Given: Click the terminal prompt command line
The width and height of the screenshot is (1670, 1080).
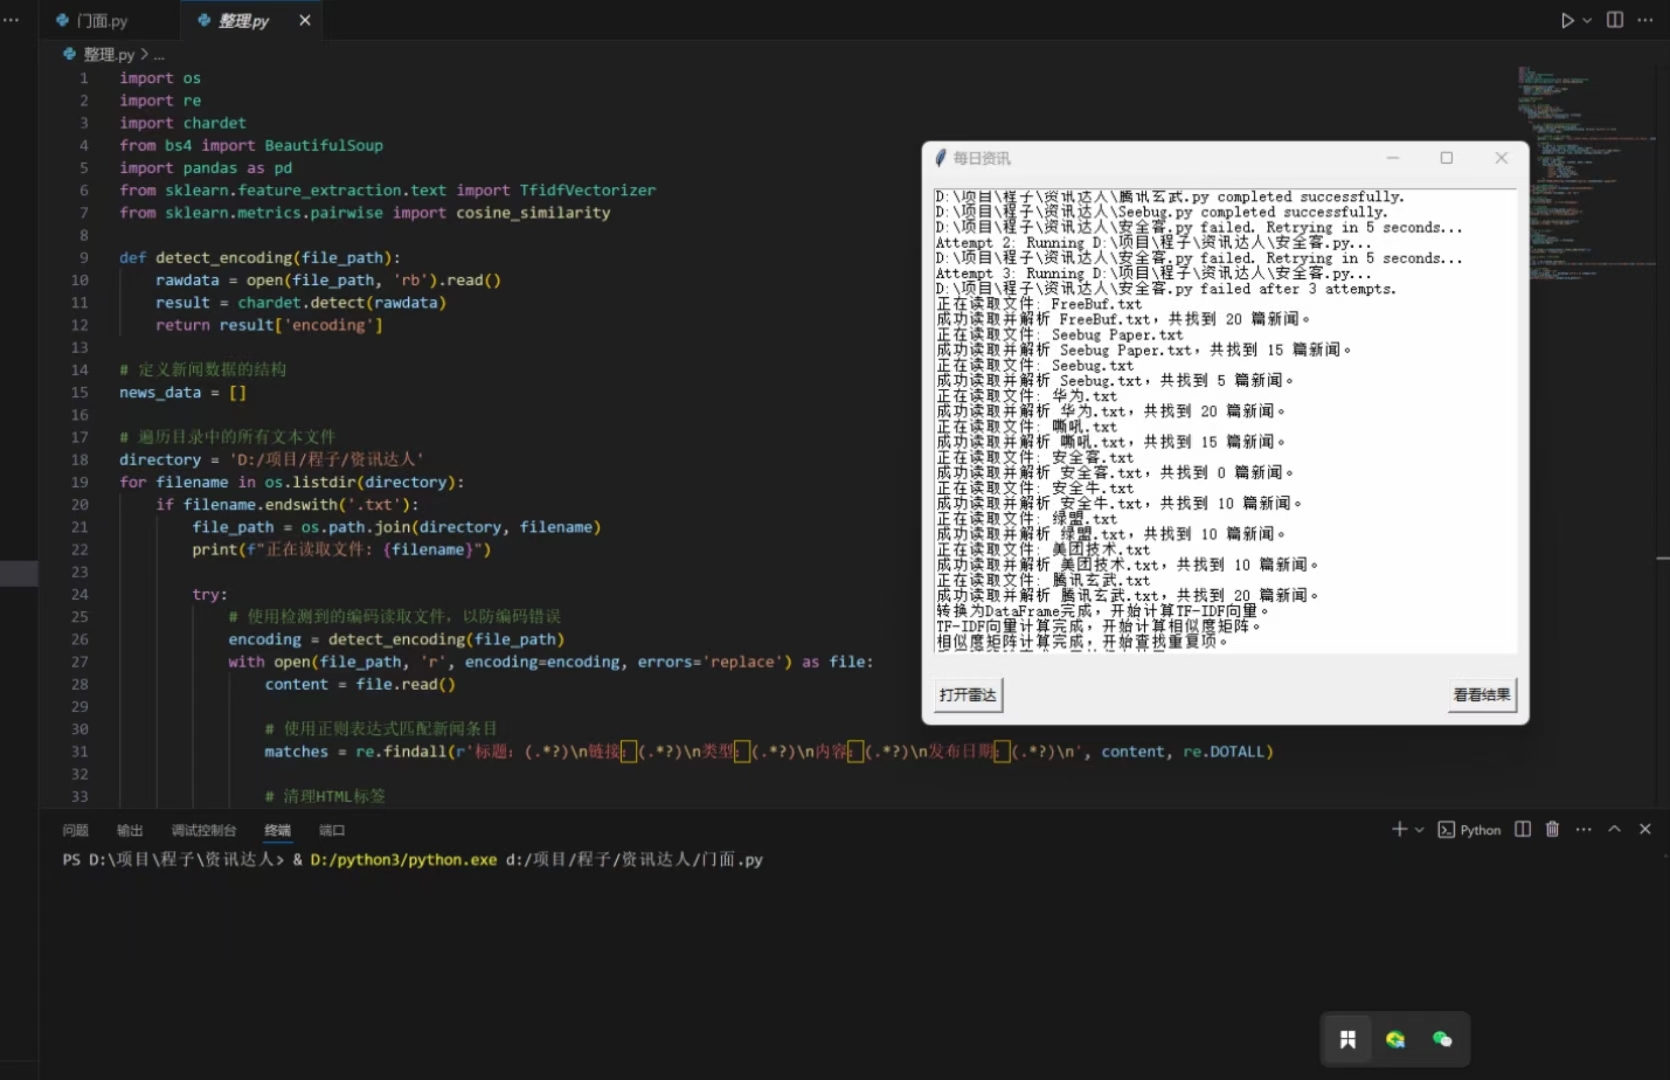Looking at the screenshot, I should (x=412, y=860).
